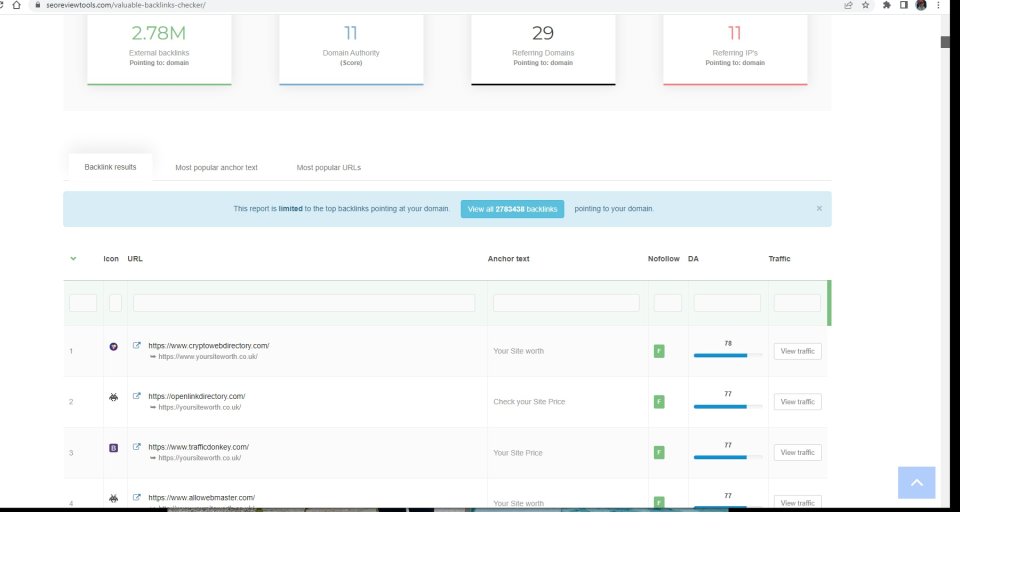1024x576 pixels.
Task: Switch to Most popular anchor text tab
Action: (216, 168)
